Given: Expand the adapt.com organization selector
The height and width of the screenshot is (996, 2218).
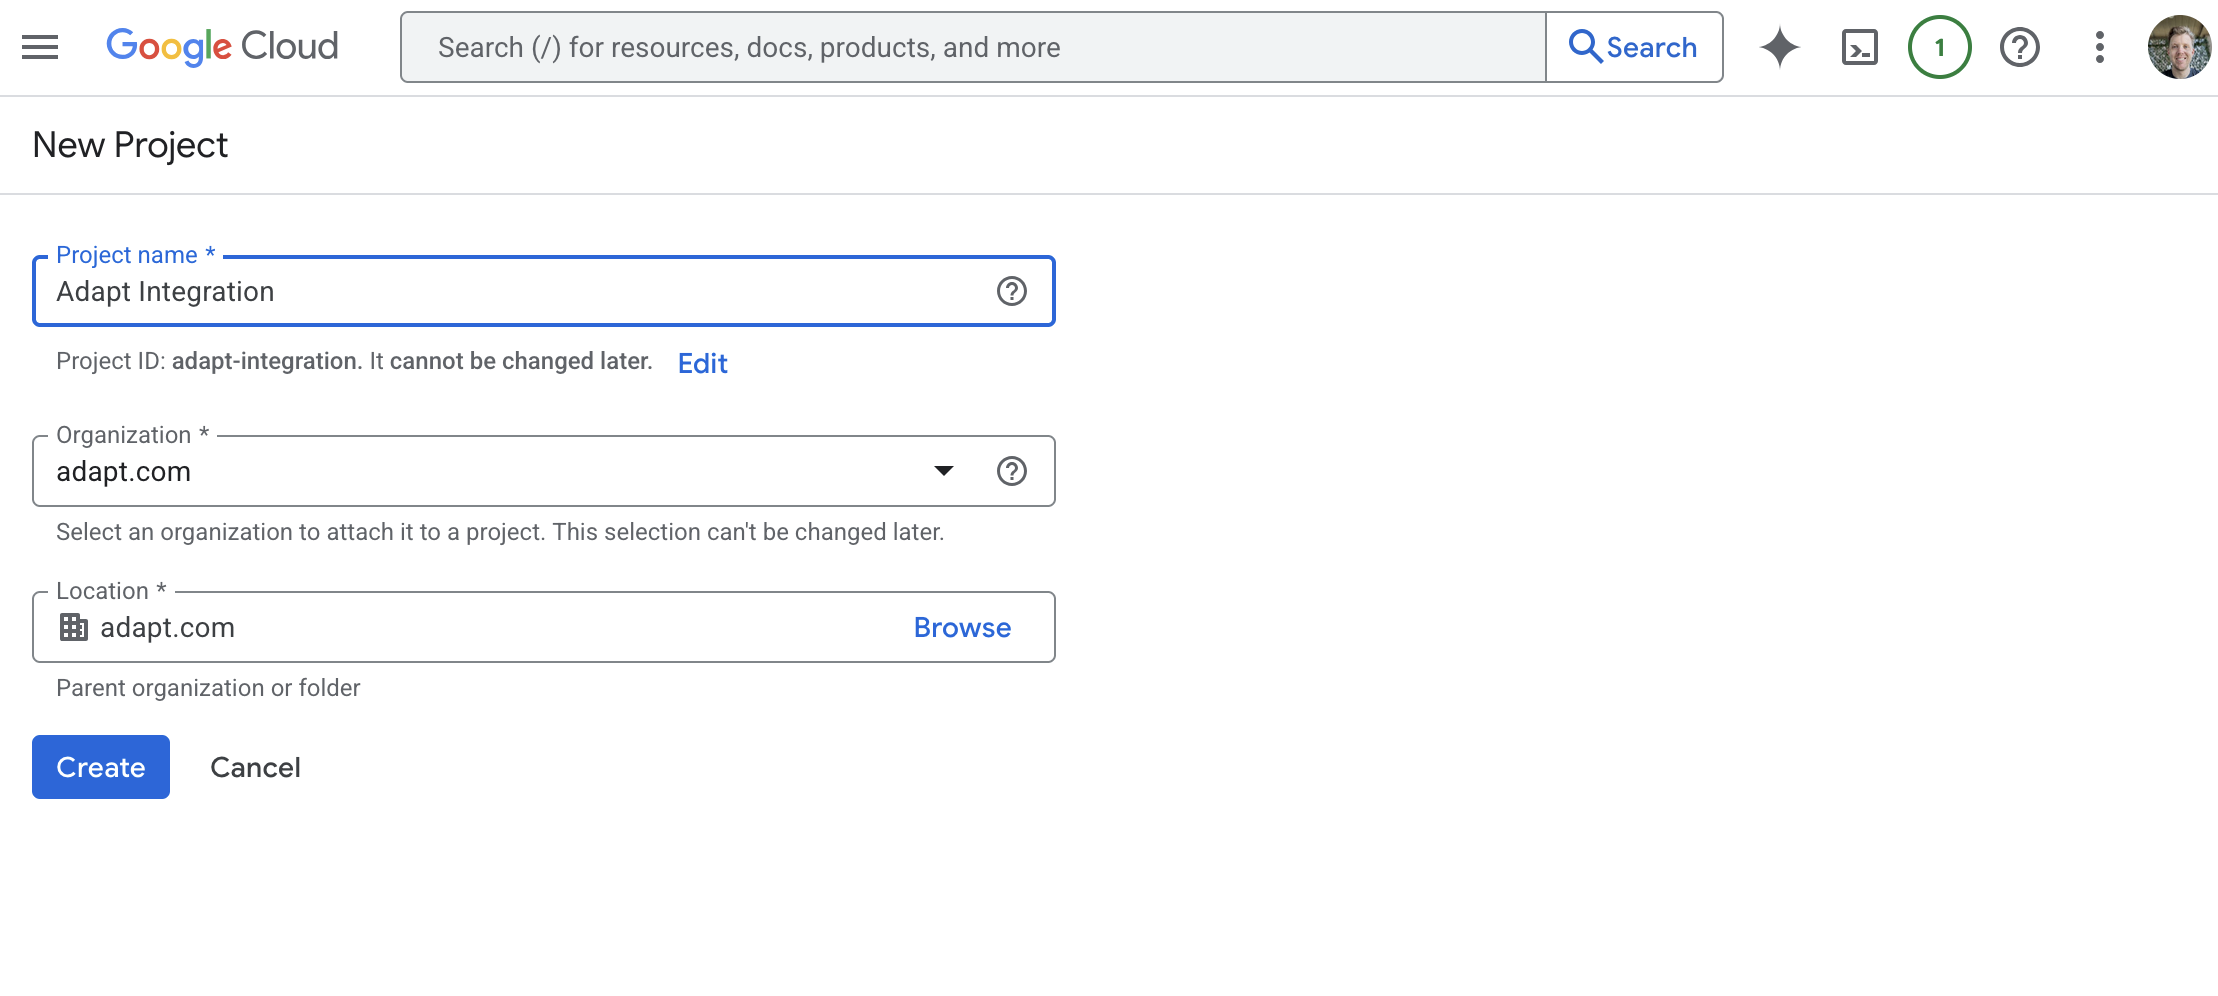Looking at the screenshot, I should tap(943, 471).
